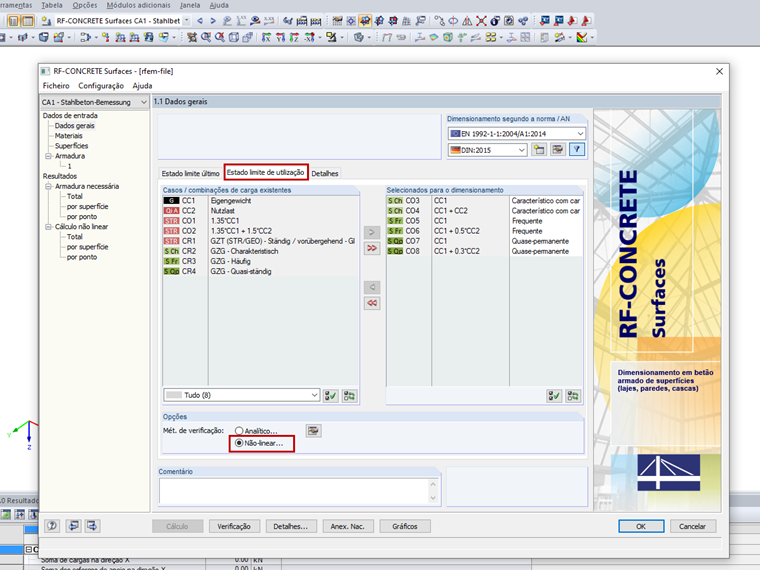Click red X icon in main toolbar
The image size is (760, 570).
pos(481,21)
